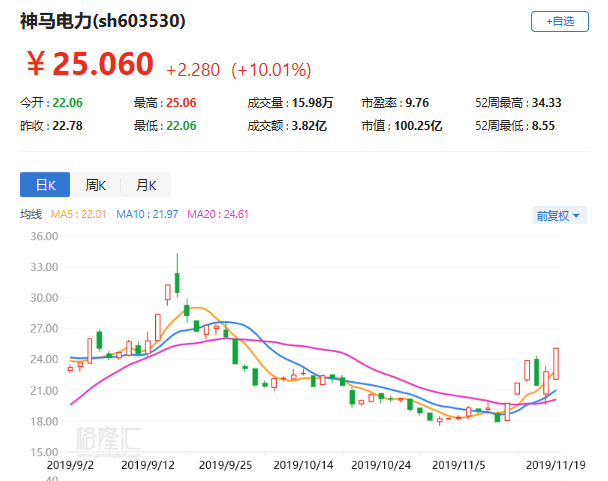Click the 今开 value 22.06
Screen dimensions: 608x481
tap(67, 103)
